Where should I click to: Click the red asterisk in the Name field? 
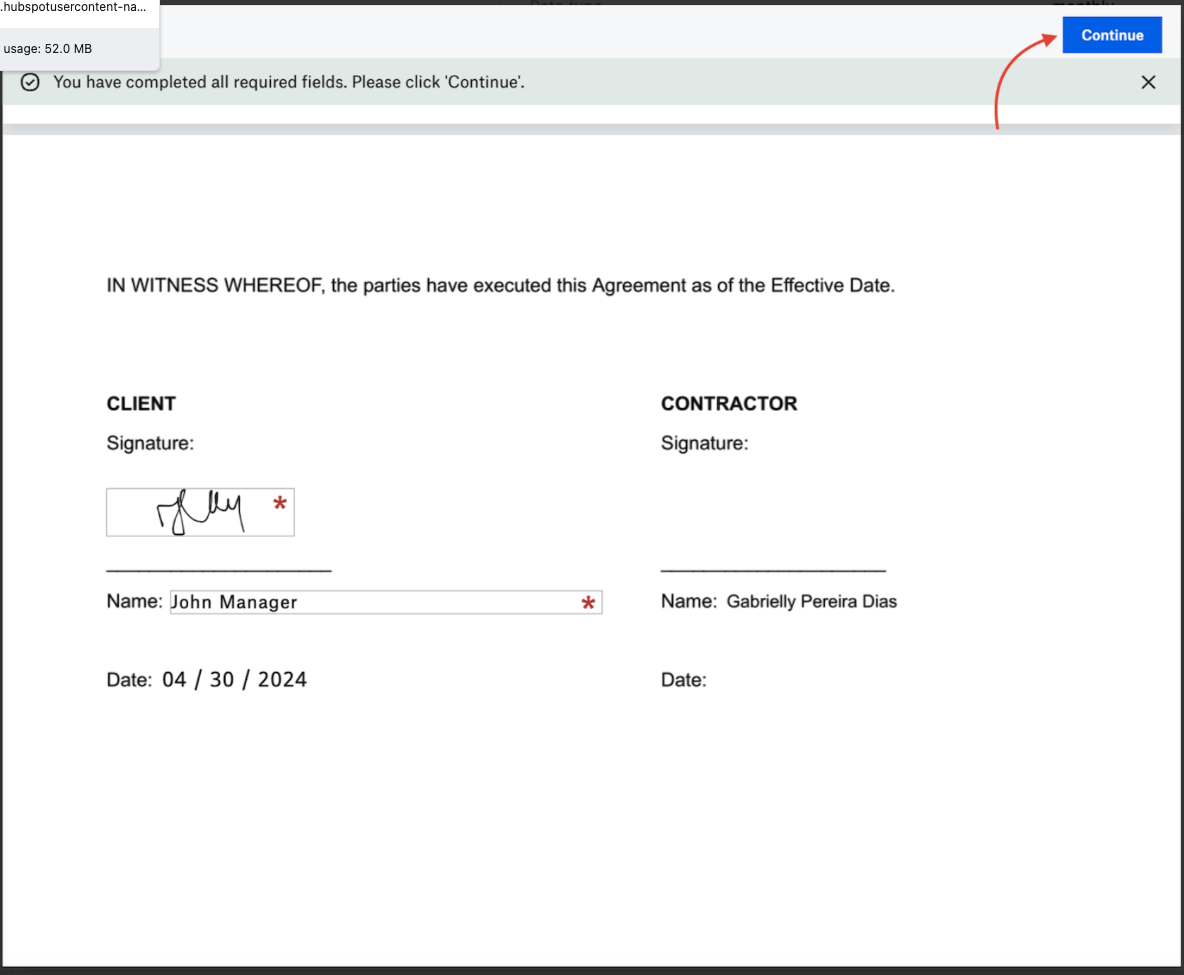coord(588,603)
